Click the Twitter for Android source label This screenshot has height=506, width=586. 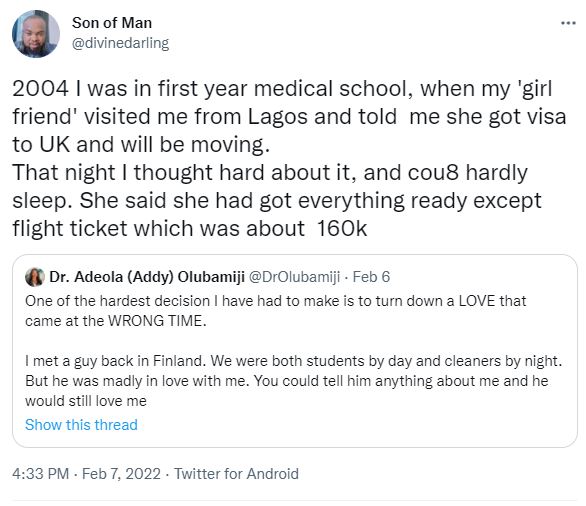236,473
